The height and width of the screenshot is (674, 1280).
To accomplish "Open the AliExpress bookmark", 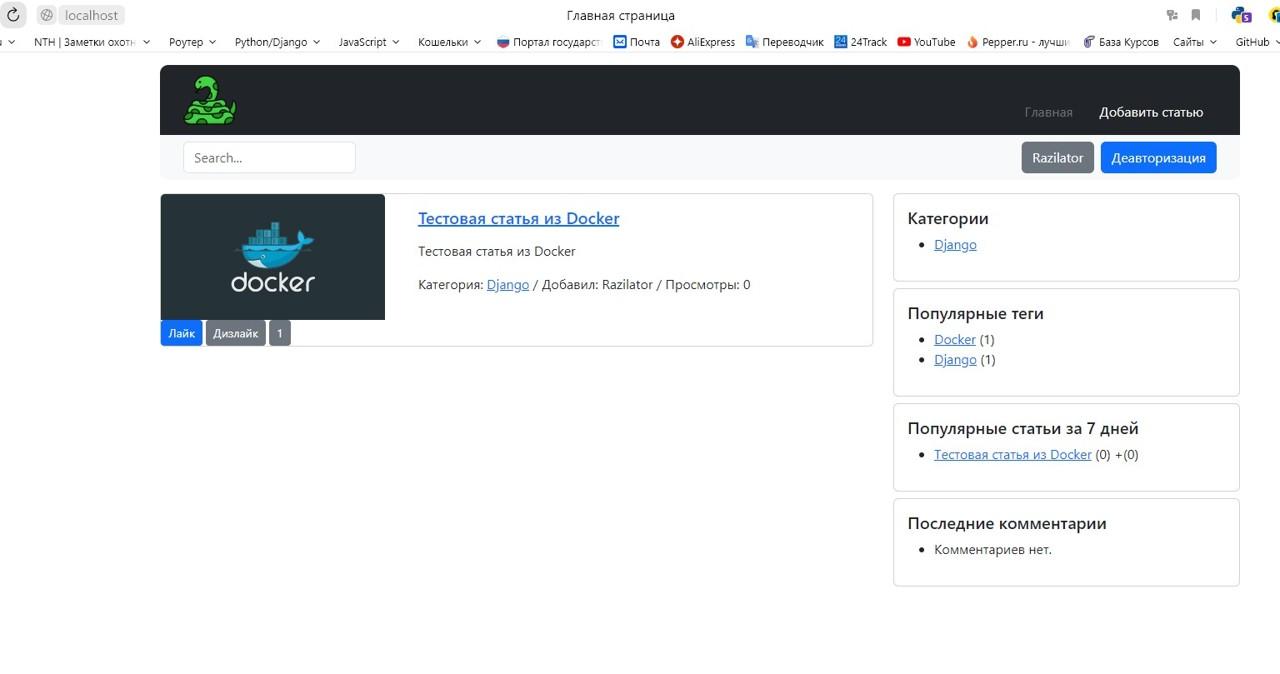I will pyautogui.click(x=703, y=42).
